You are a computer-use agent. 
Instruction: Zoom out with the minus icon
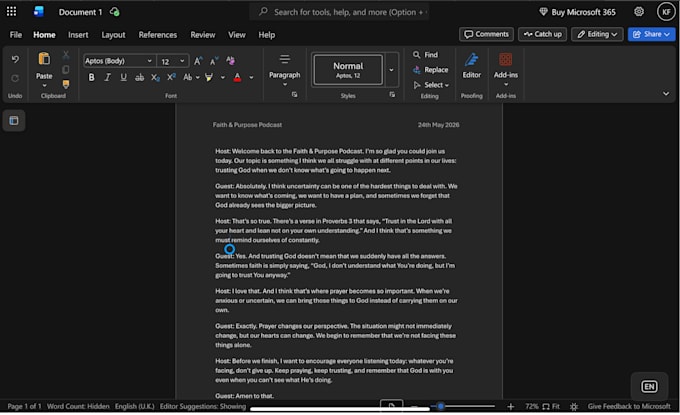click(415, 406)
